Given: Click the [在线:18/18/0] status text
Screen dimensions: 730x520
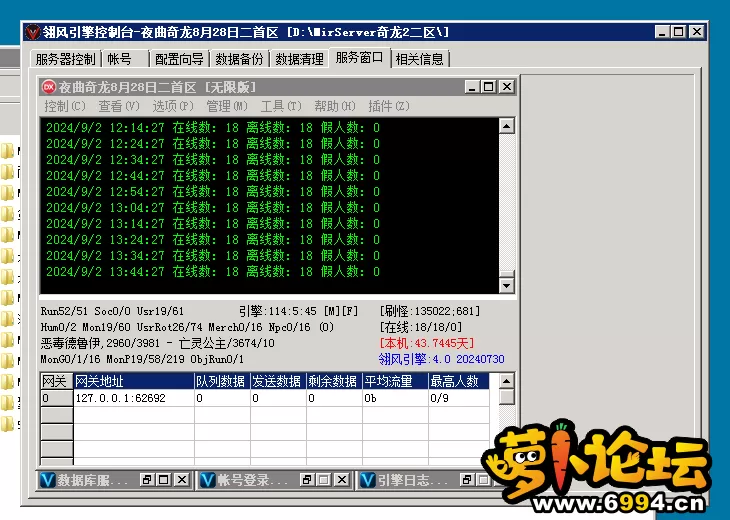Looking at the screenshot, I should (420, 327).
